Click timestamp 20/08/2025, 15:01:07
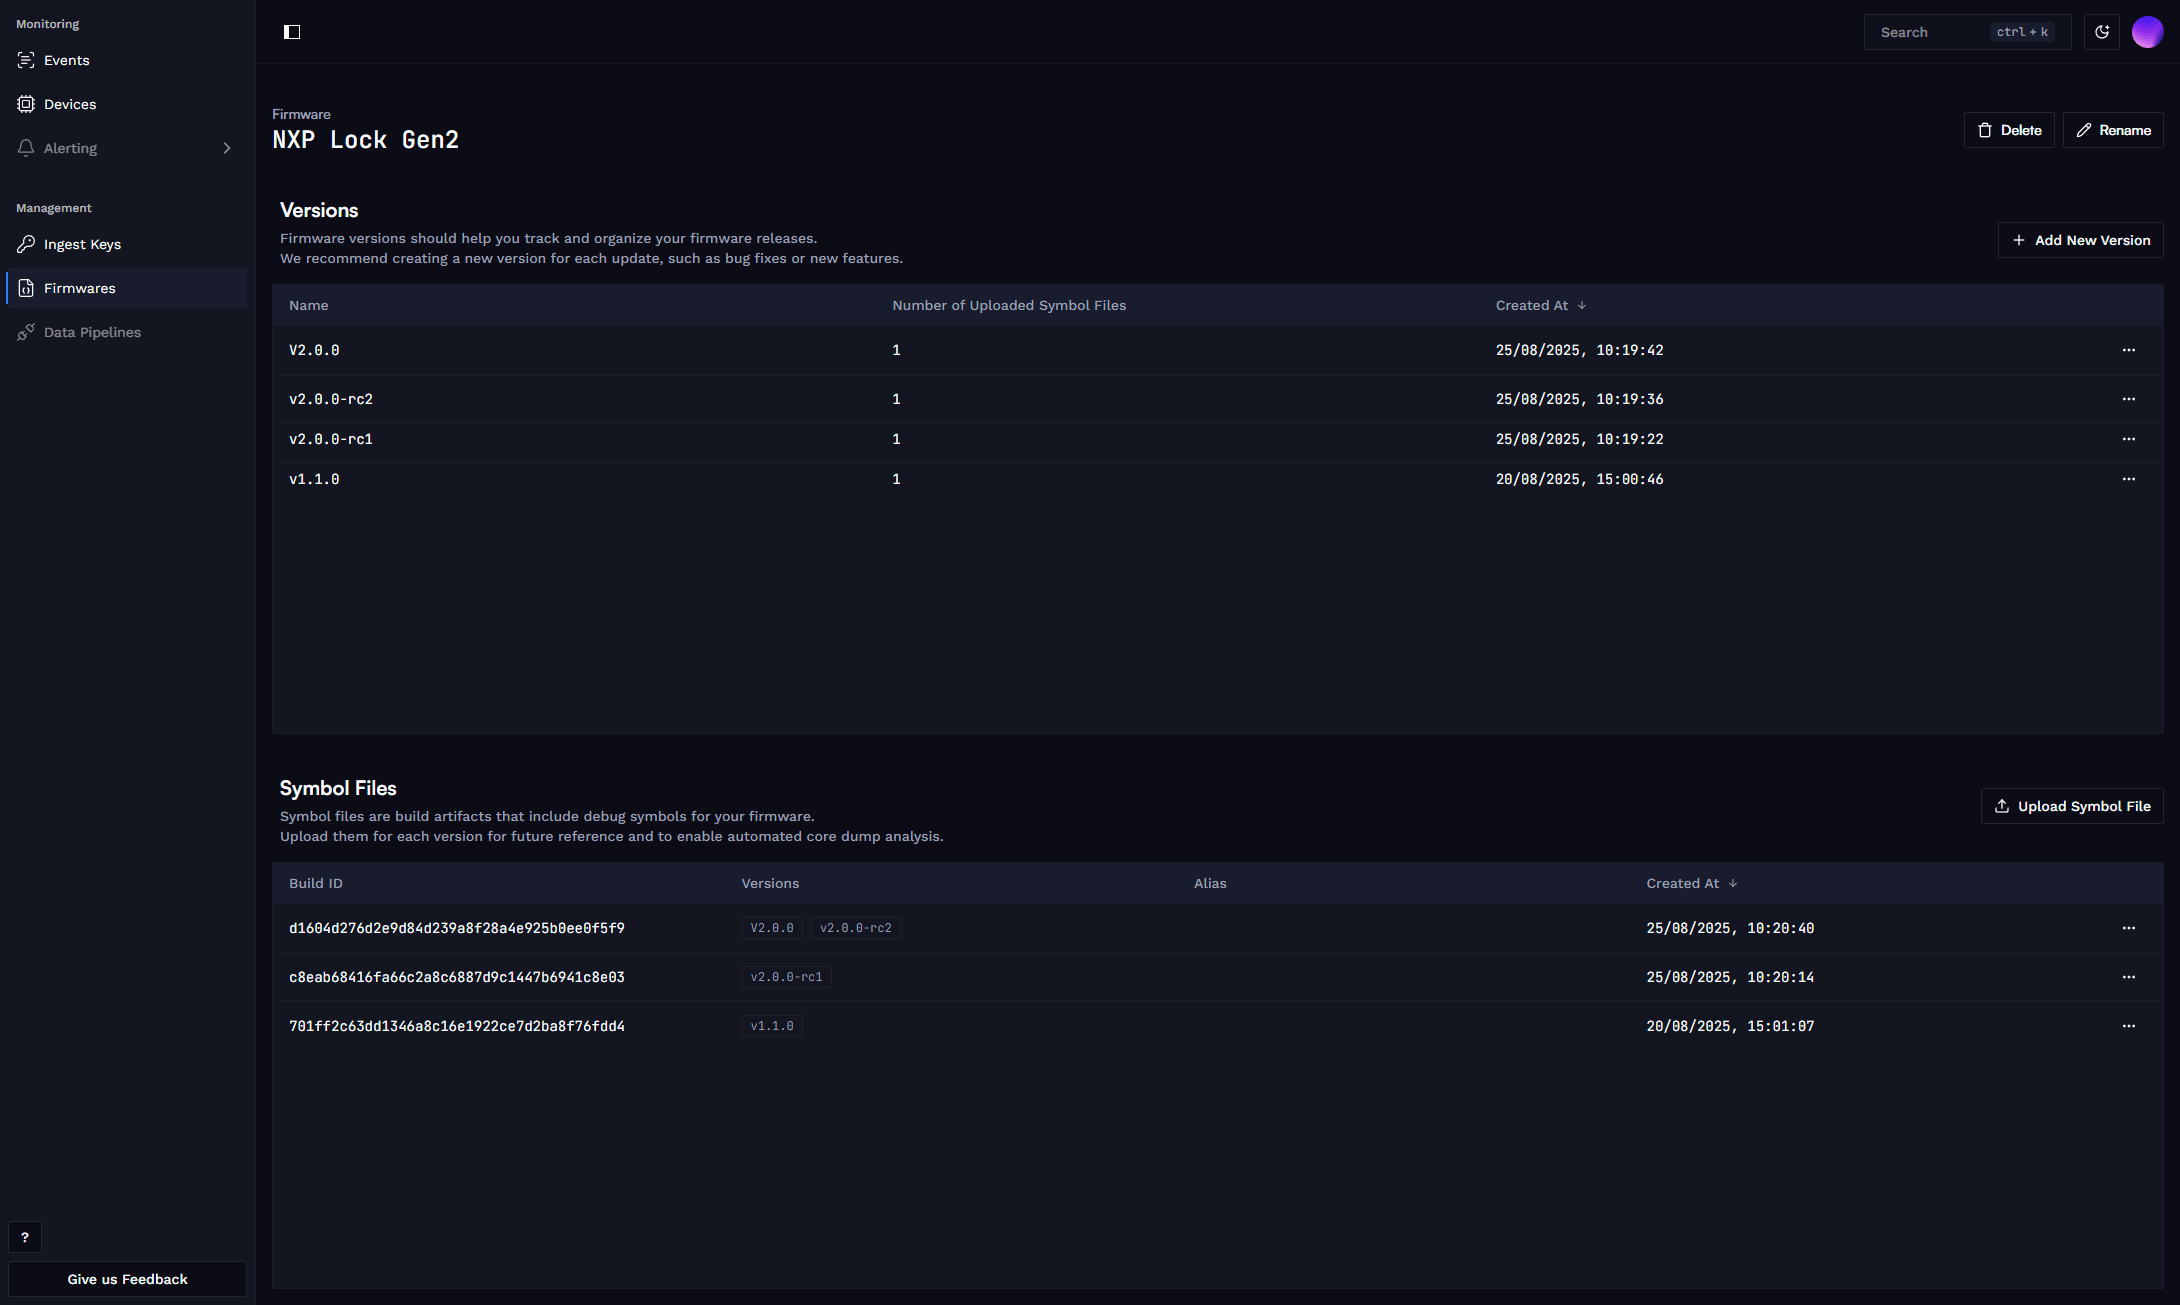This screenshot has width=2180, height=1305. pos(1730,1026)
